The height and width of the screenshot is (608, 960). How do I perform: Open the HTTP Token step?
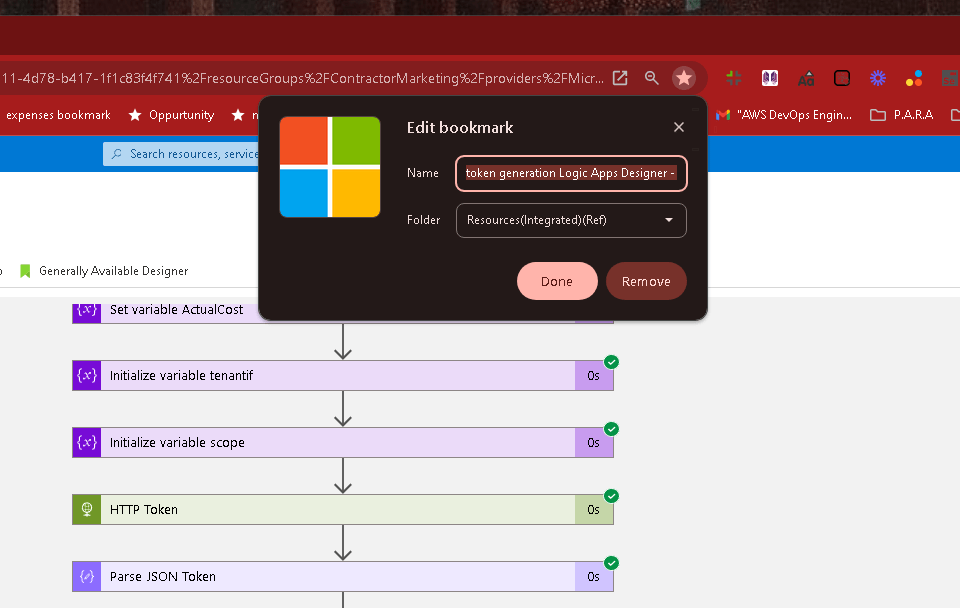tap(343, 509)
